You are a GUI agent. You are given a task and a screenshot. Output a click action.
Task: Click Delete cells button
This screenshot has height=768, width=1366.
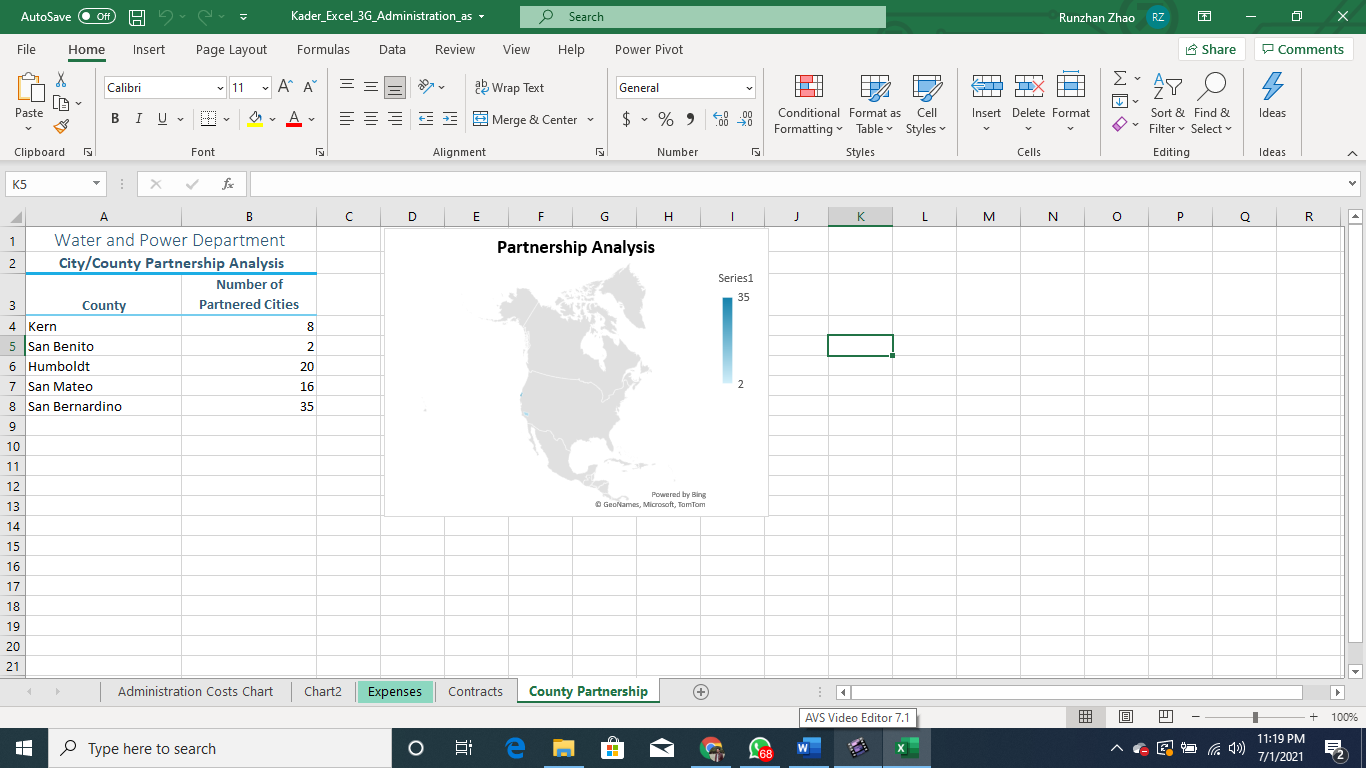click(x=1028, y=105)
